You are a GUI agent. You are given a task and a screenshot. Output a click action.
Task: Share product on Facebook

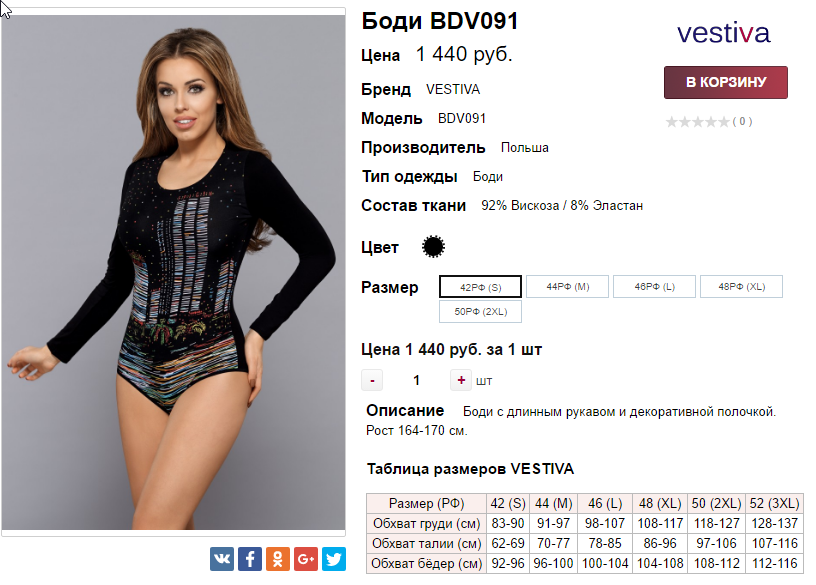point(250,559)
